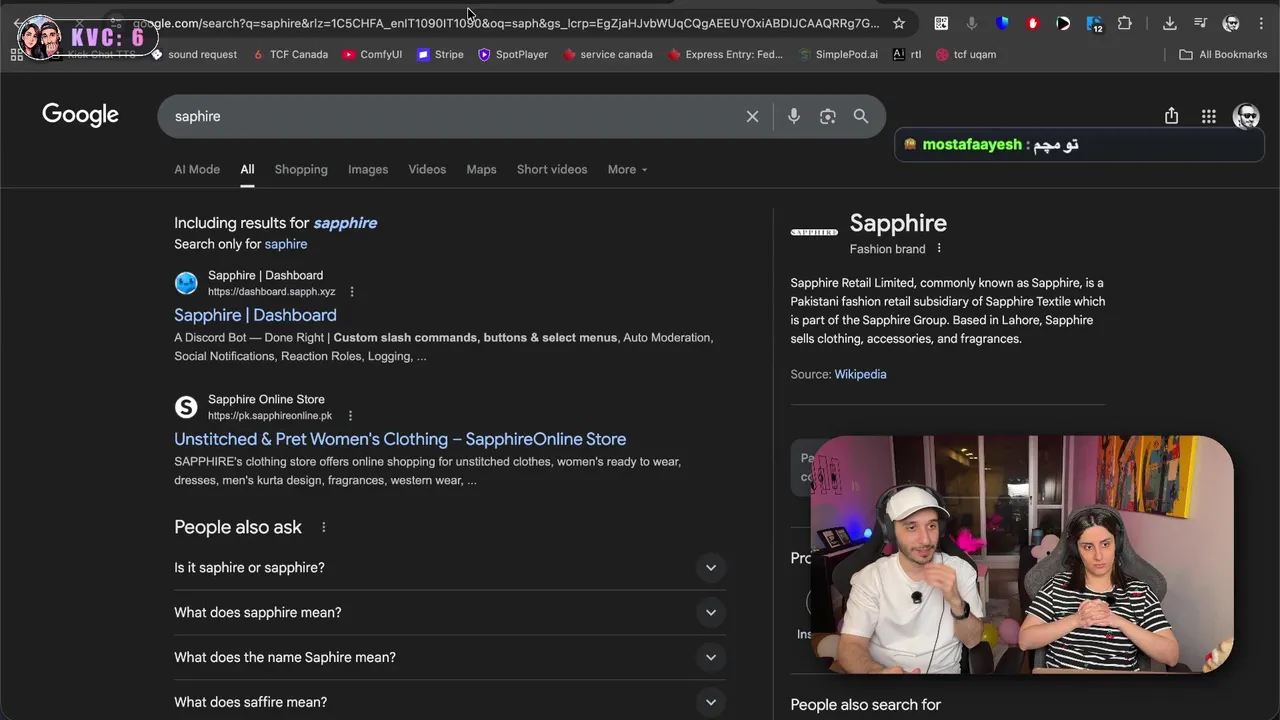Expand "What does the name Saphire mean?"
This screenshot has width=1280, height=720.
[x=449, y=657]
